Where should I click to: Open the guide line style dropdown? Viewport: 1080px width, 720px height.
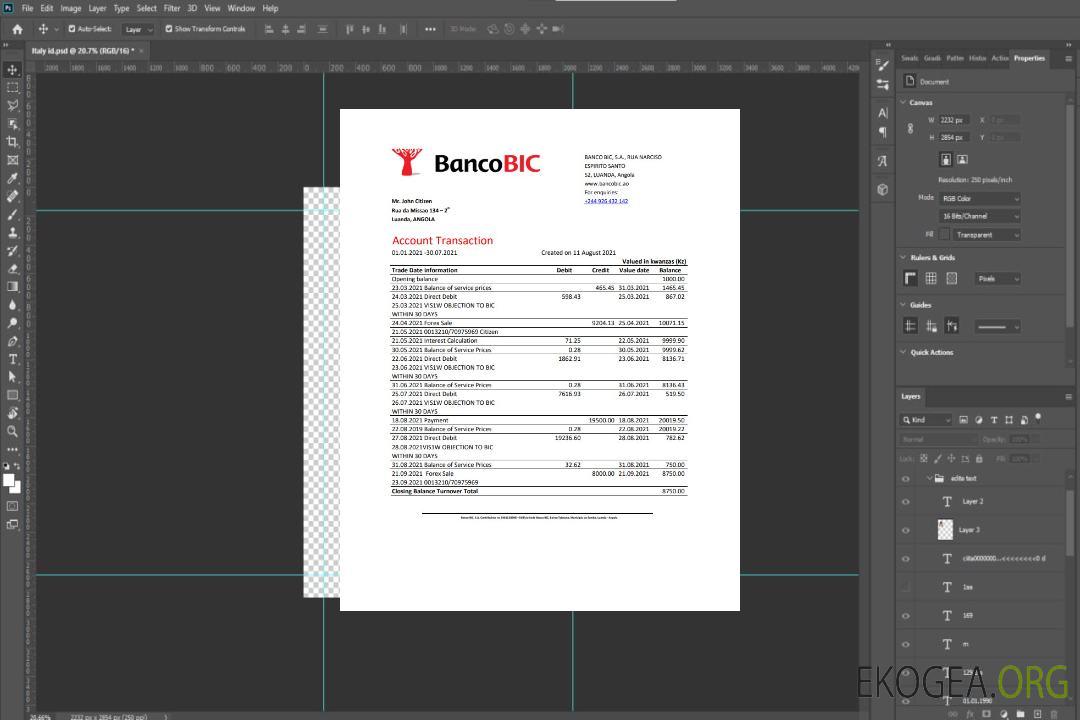(997, 327)
